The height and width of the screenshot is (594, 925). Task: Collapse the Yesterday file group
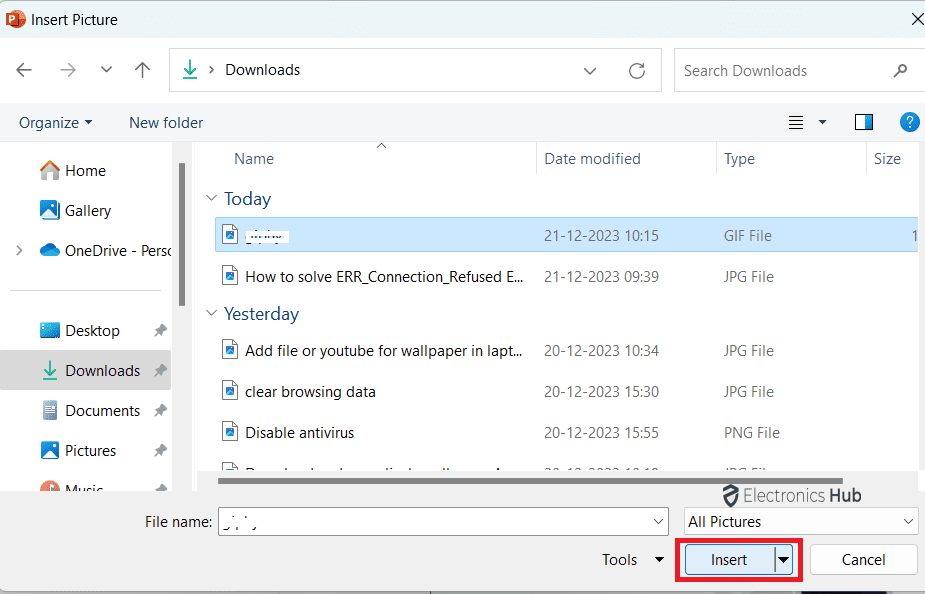[211, 314]
